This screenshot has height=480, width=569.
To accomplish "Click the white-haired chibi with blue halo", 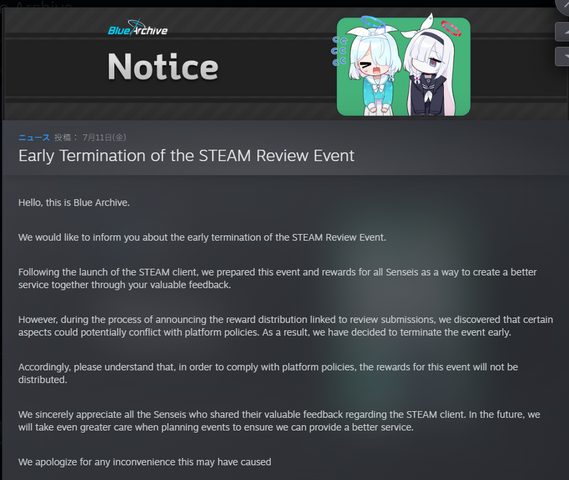I will pos(372,69).
